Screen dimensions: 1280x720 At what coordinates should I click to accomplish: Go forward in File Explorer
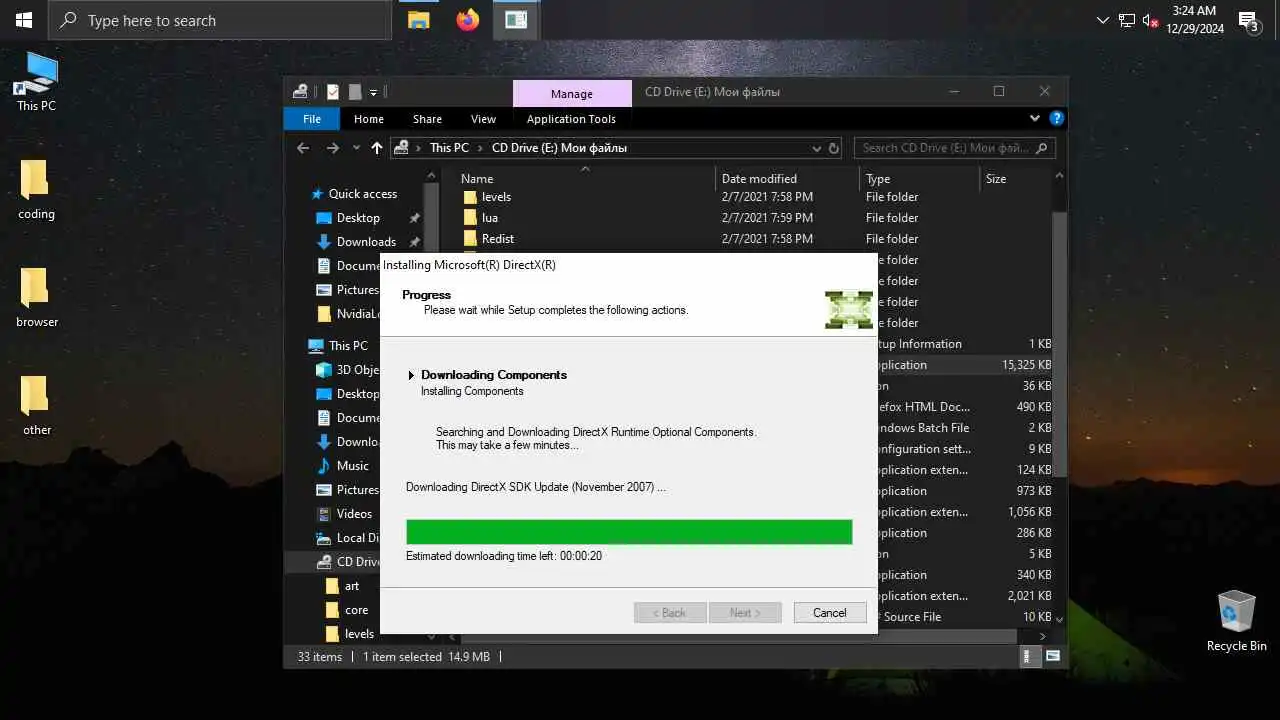coord(332,148)
